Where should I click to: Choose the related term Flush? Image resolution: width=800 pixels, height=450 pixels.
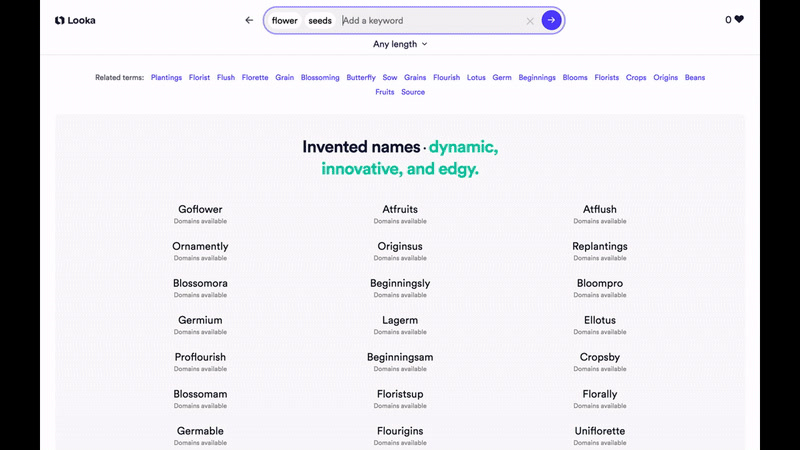(226, 78)
